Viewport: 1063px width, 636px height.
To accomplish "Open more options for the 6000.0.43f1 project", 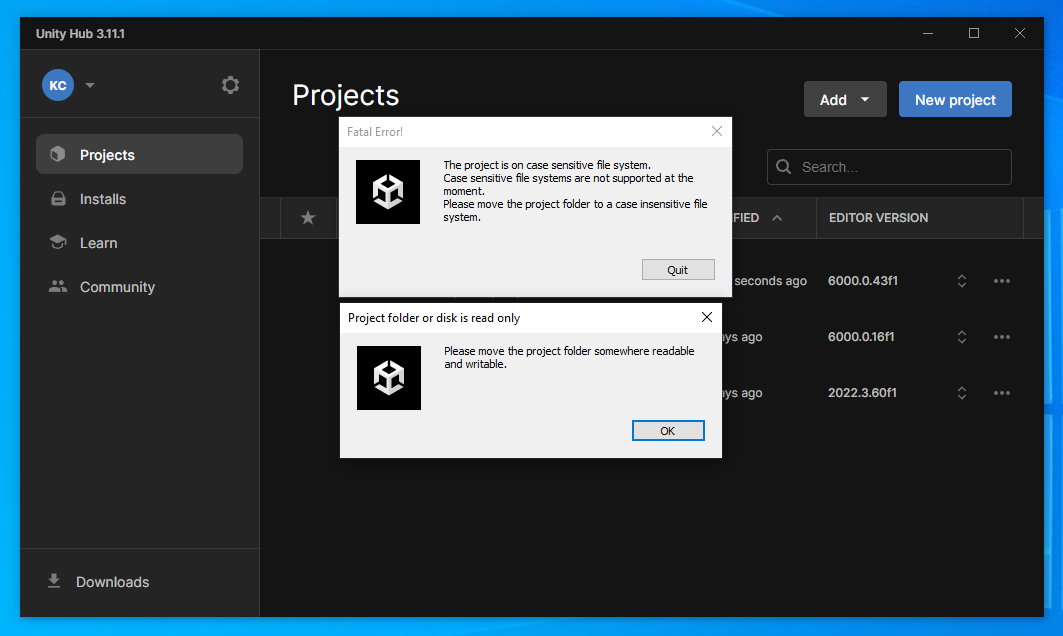I will coord(1002,281).
